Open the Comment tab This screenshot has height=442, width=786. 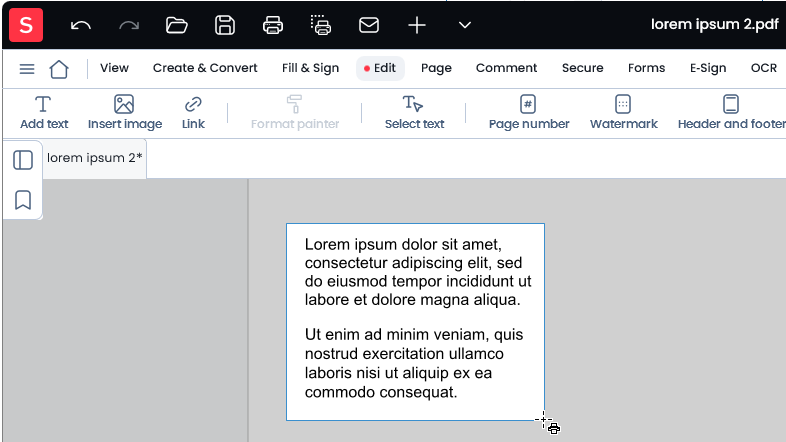pos(506,68)
